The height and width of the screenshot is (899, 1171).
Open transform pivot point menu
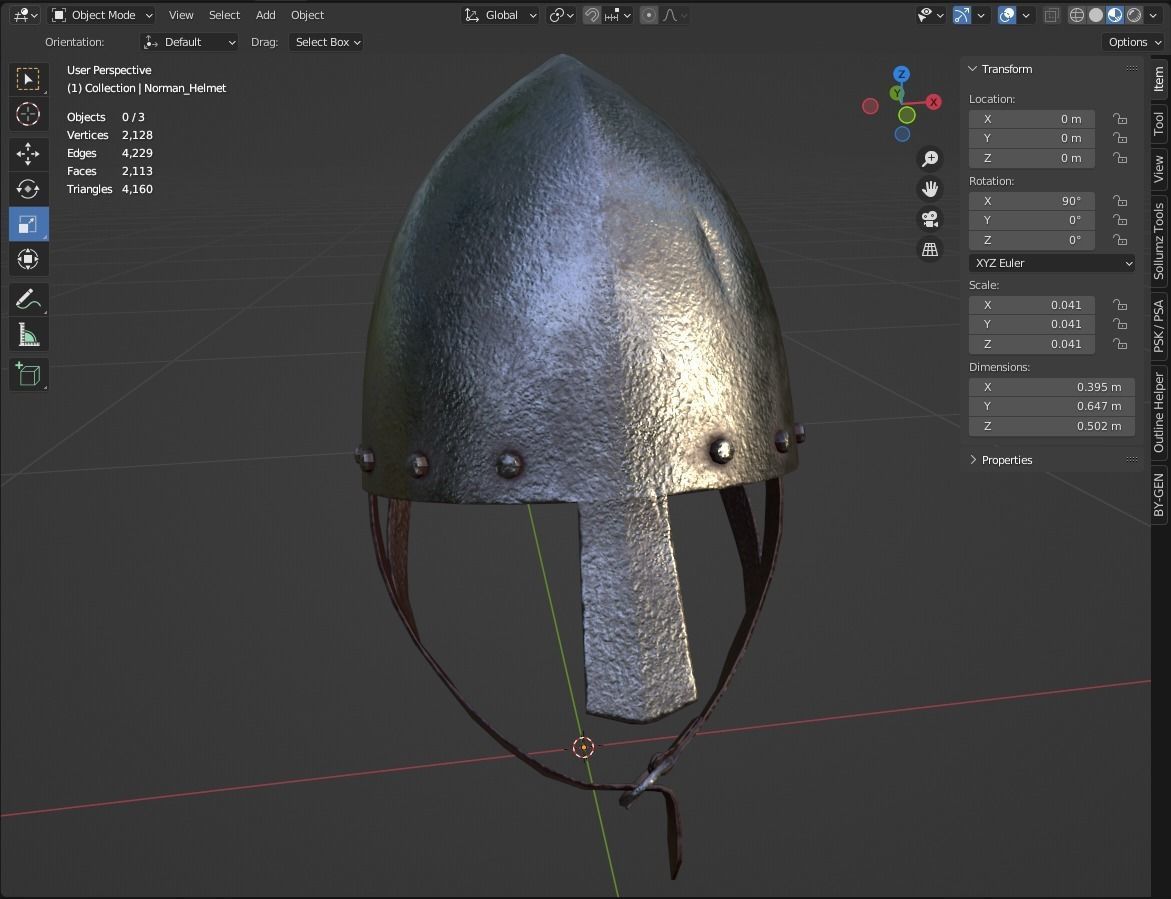561,15
